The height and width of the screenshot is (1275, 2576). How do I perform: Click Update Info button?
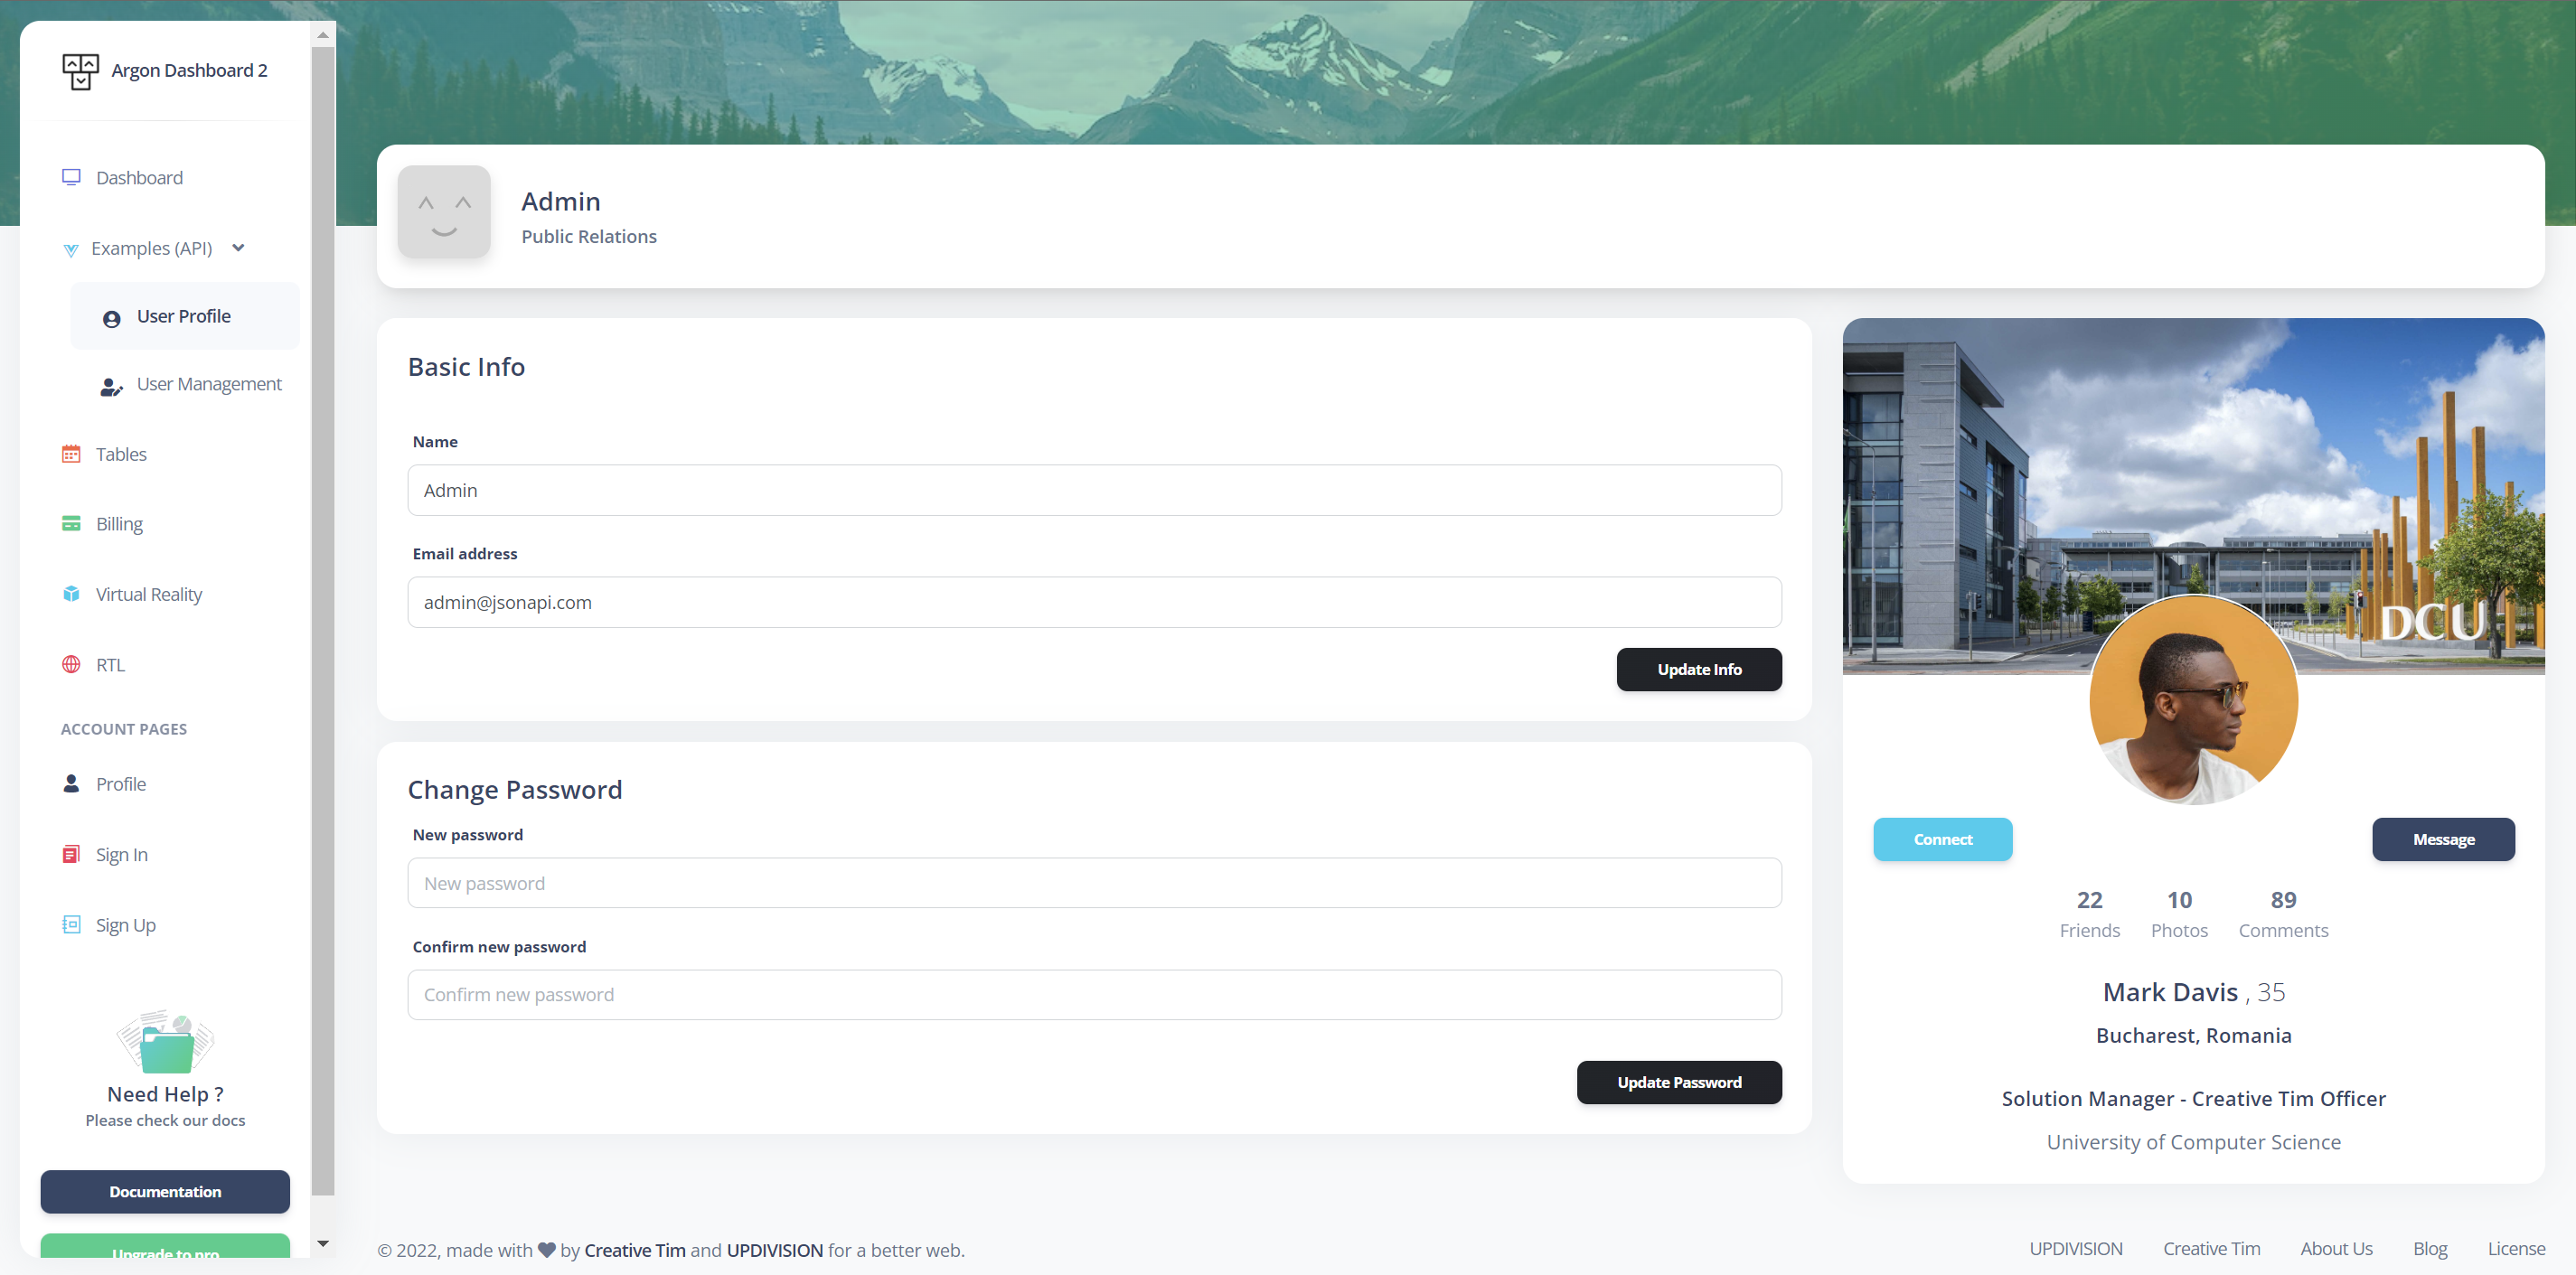point(1698,669)
